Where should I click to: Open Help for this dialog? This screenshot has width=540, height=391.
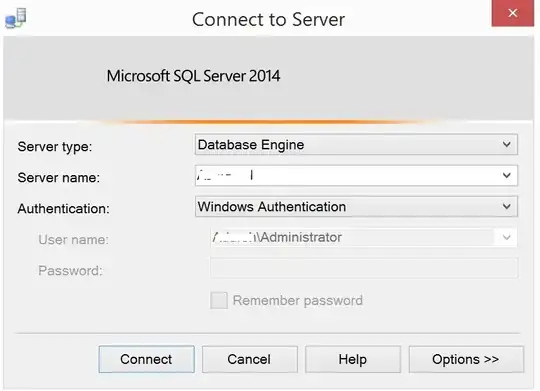(x=353, y=359)
